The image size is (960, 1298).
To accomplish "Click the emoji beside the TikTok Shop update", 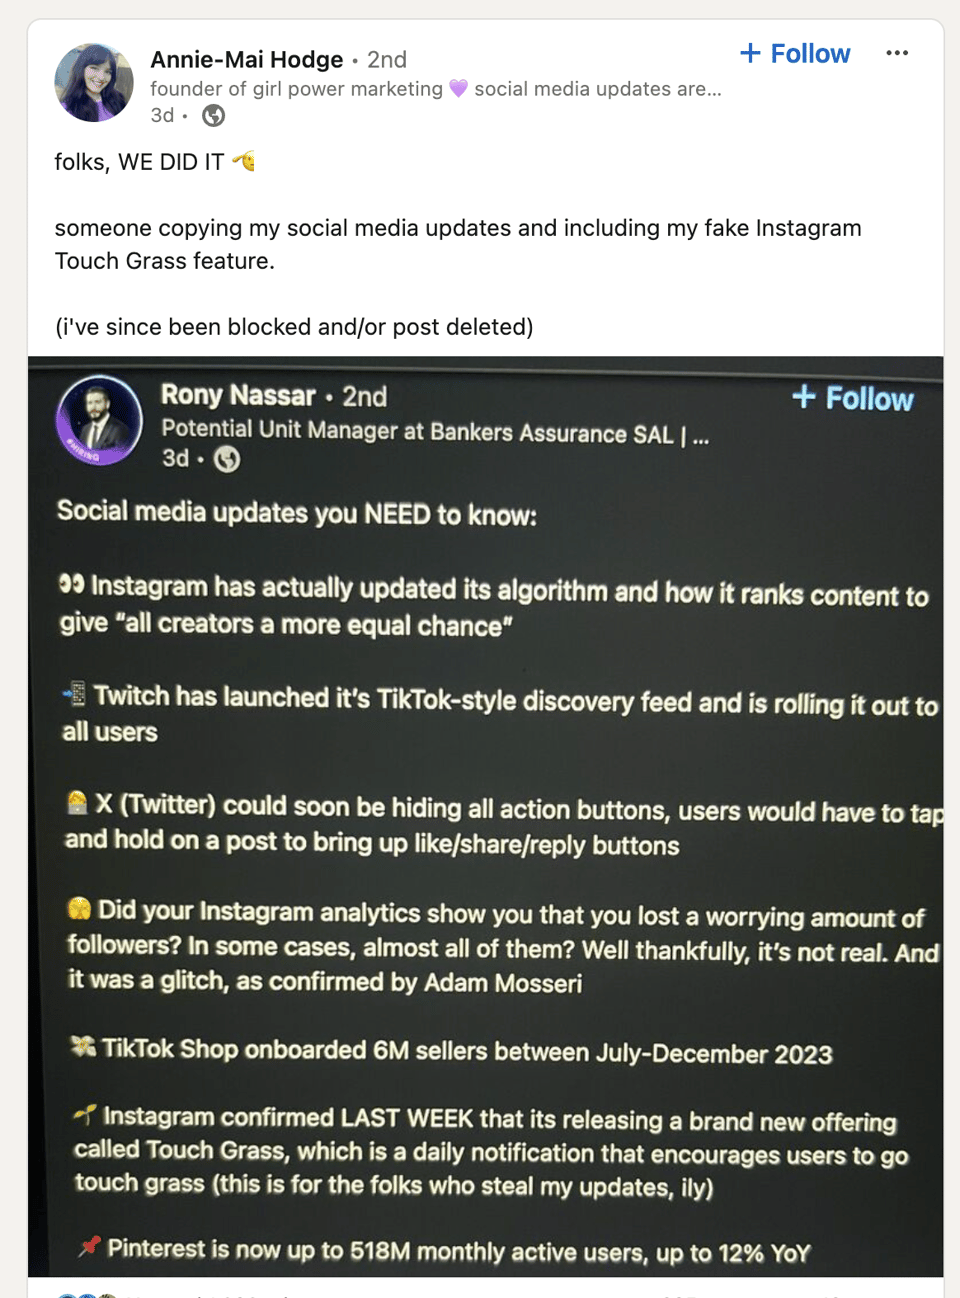I will tap(83, 1046).
